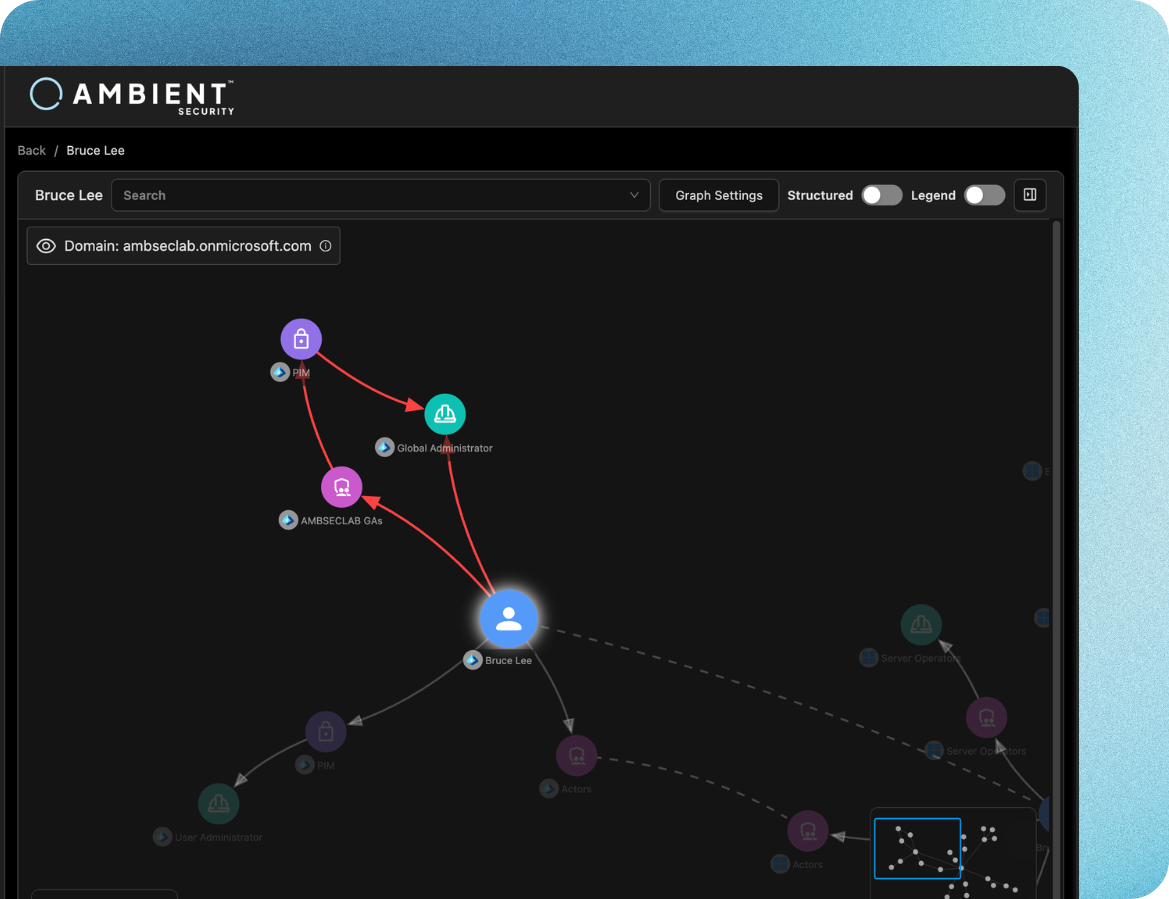1169x899 pixels.
Task: Select the Global Administrator node
Action: click(445, 414)
